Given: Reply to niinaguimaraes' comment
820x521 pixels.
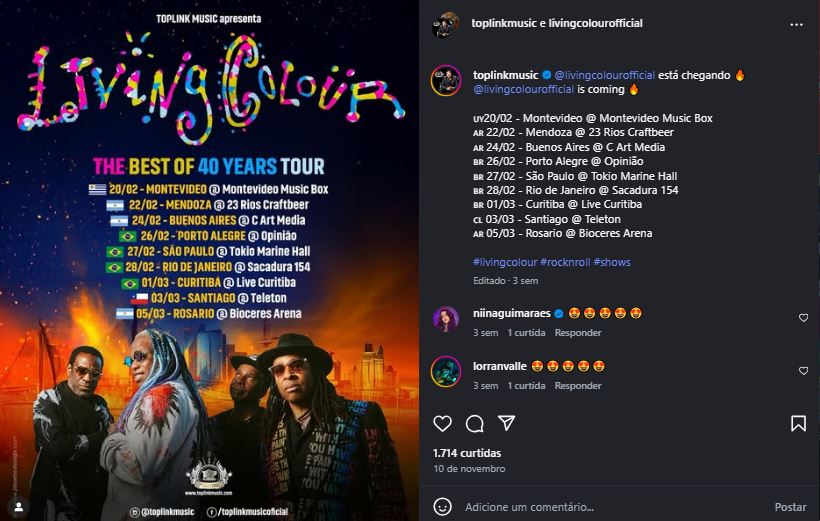Looking at the screenshot, I should coord(578,333).
